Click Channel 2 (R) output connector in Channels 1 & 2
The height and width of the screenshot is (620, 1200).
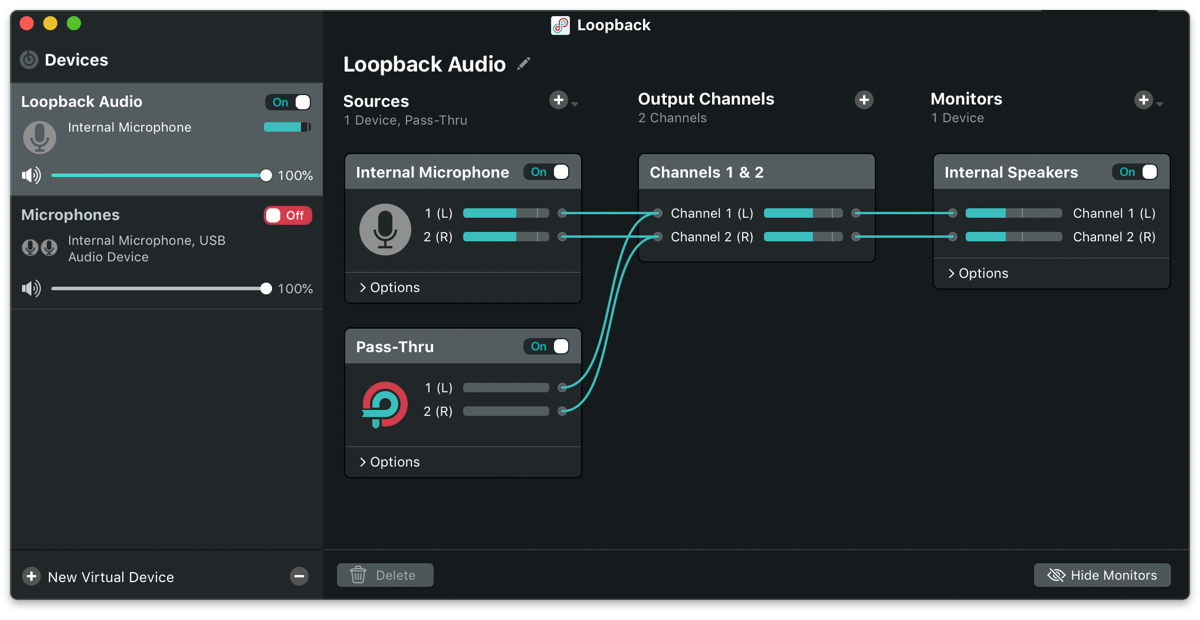(x=856, y=237)
